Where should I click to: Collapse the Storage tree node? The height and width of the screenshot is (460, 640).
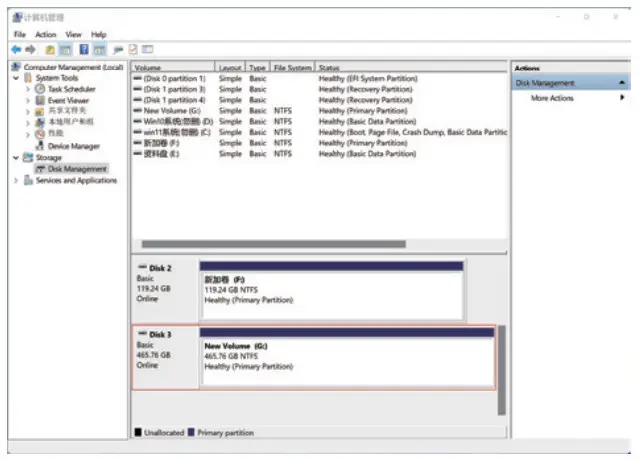coord(16,158)
